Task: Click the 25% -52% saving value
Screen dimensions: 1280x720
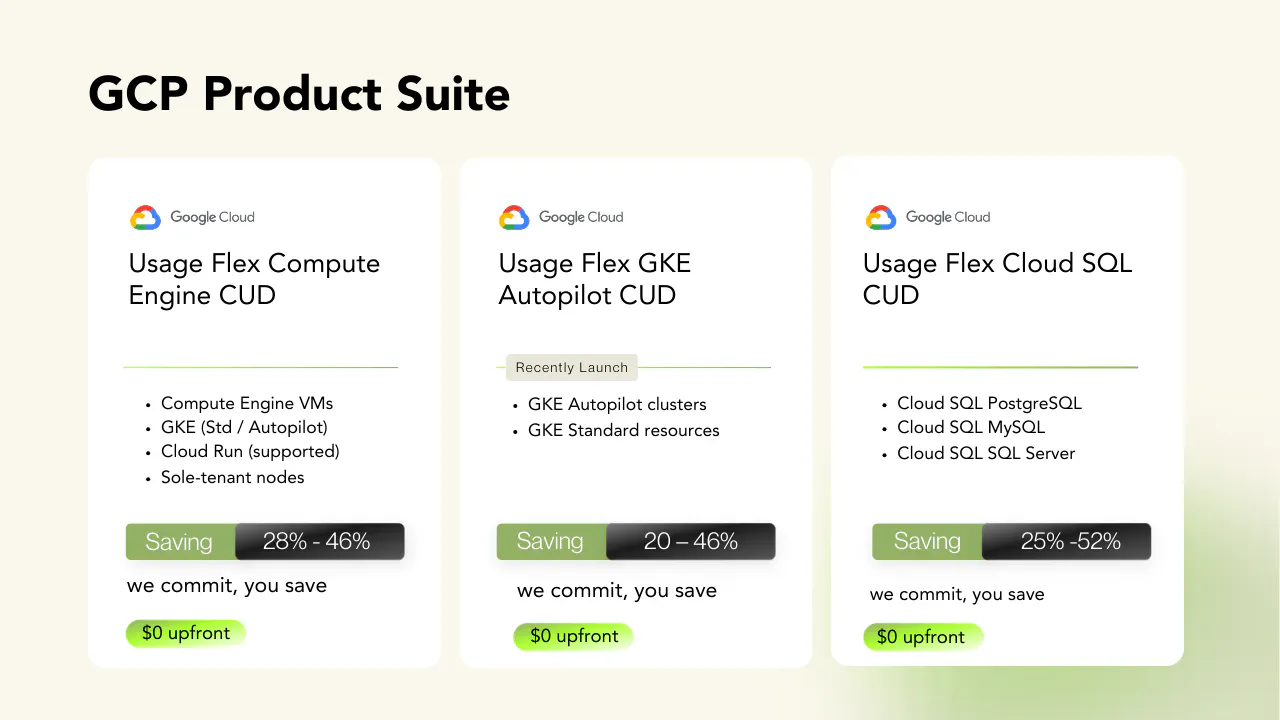Action: coord(1066,541)
